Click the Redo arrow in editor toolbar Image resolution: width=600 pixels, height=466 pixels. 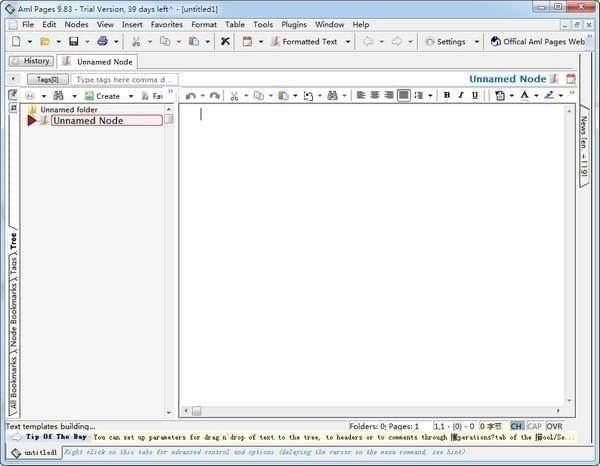tap(214, 96)
